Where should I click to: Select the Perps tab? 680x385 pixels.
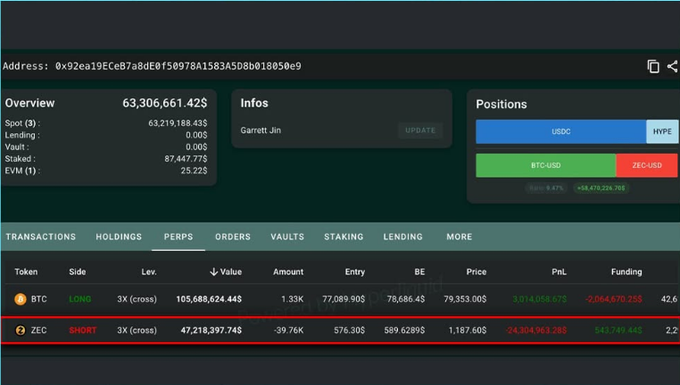(178, 237)
